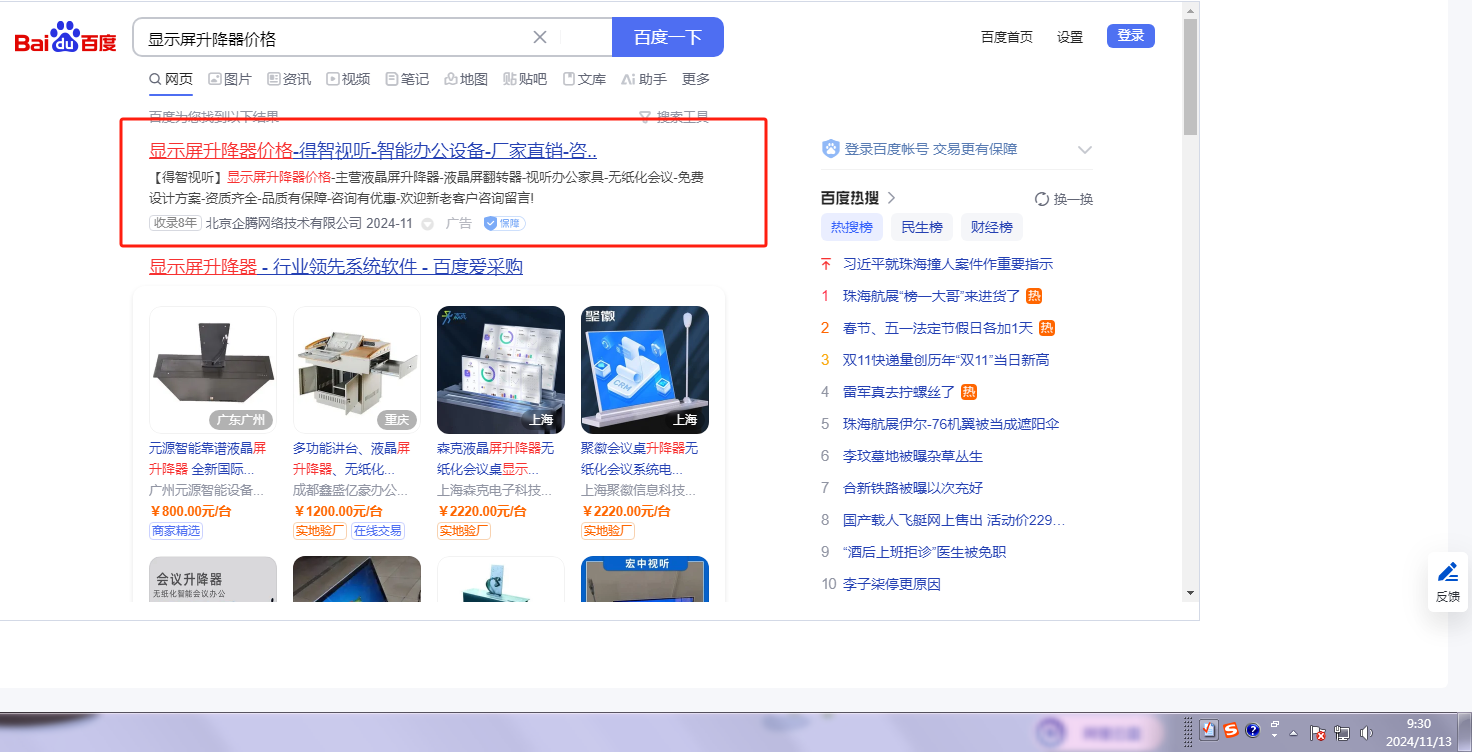The image size is (1472, 752).
Task: Click the Baidu logo
Action: (x=66, y=38)
